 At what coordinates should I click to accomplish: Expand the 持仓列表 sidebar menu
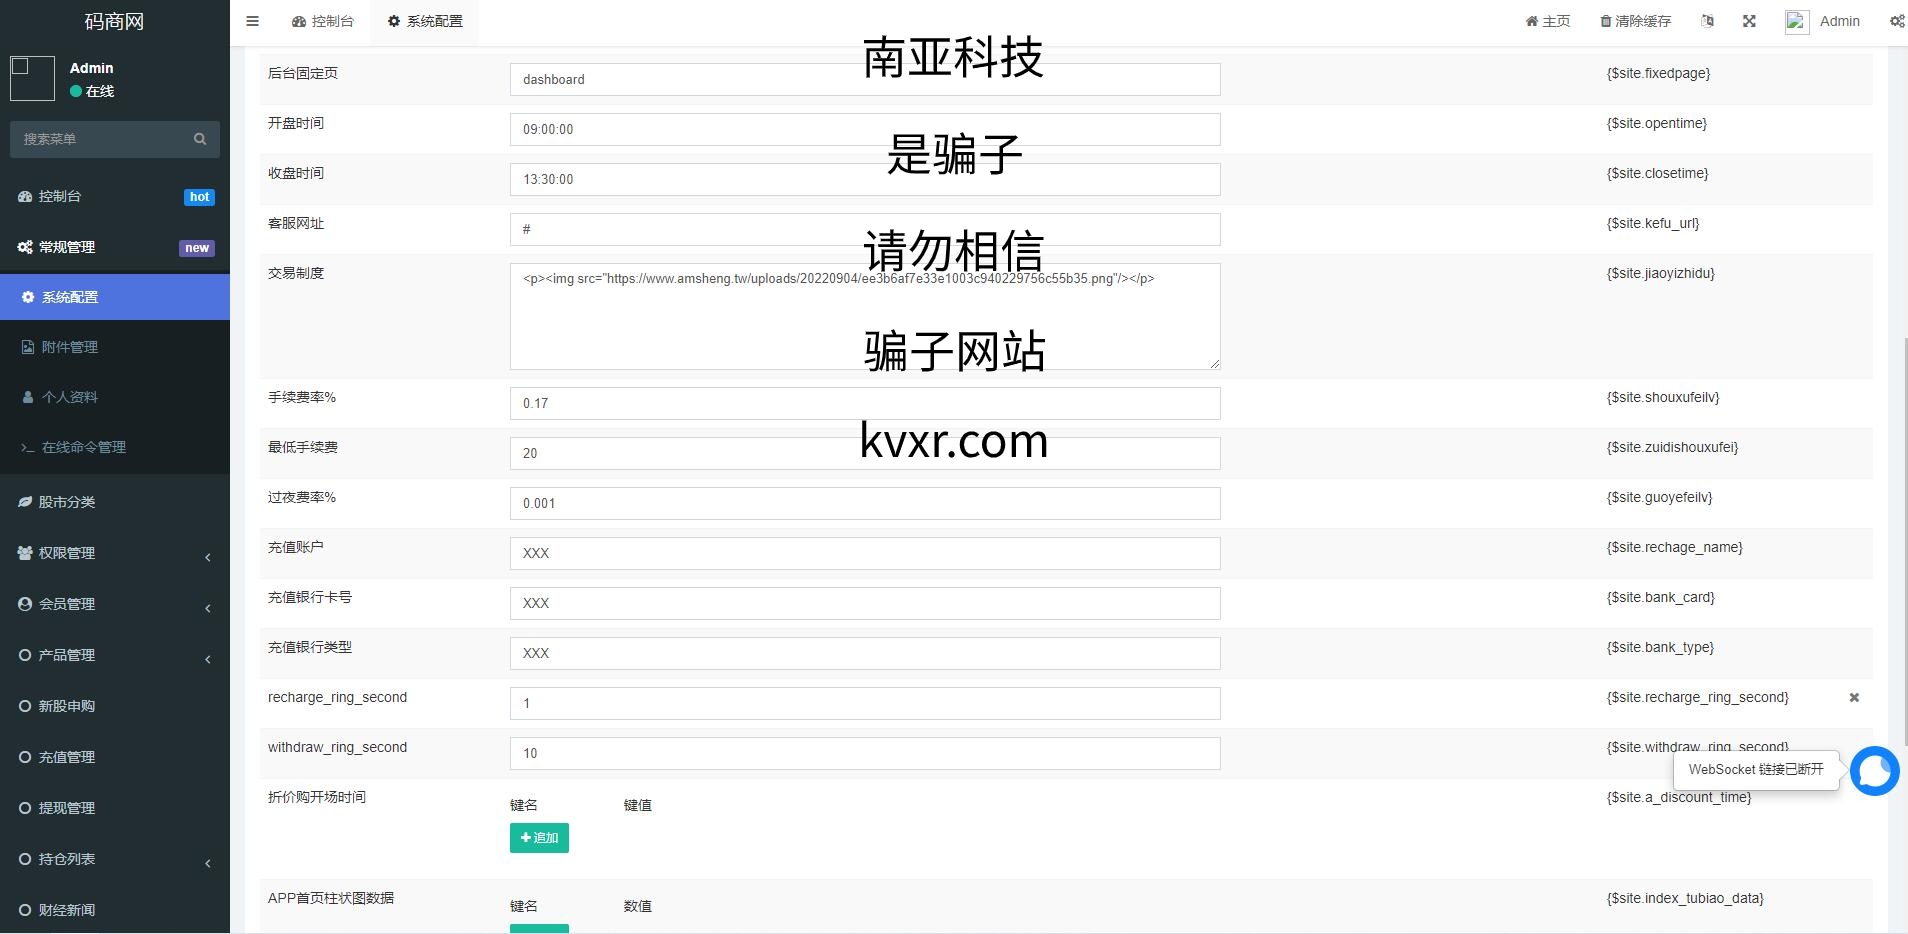tap(114, 859)
